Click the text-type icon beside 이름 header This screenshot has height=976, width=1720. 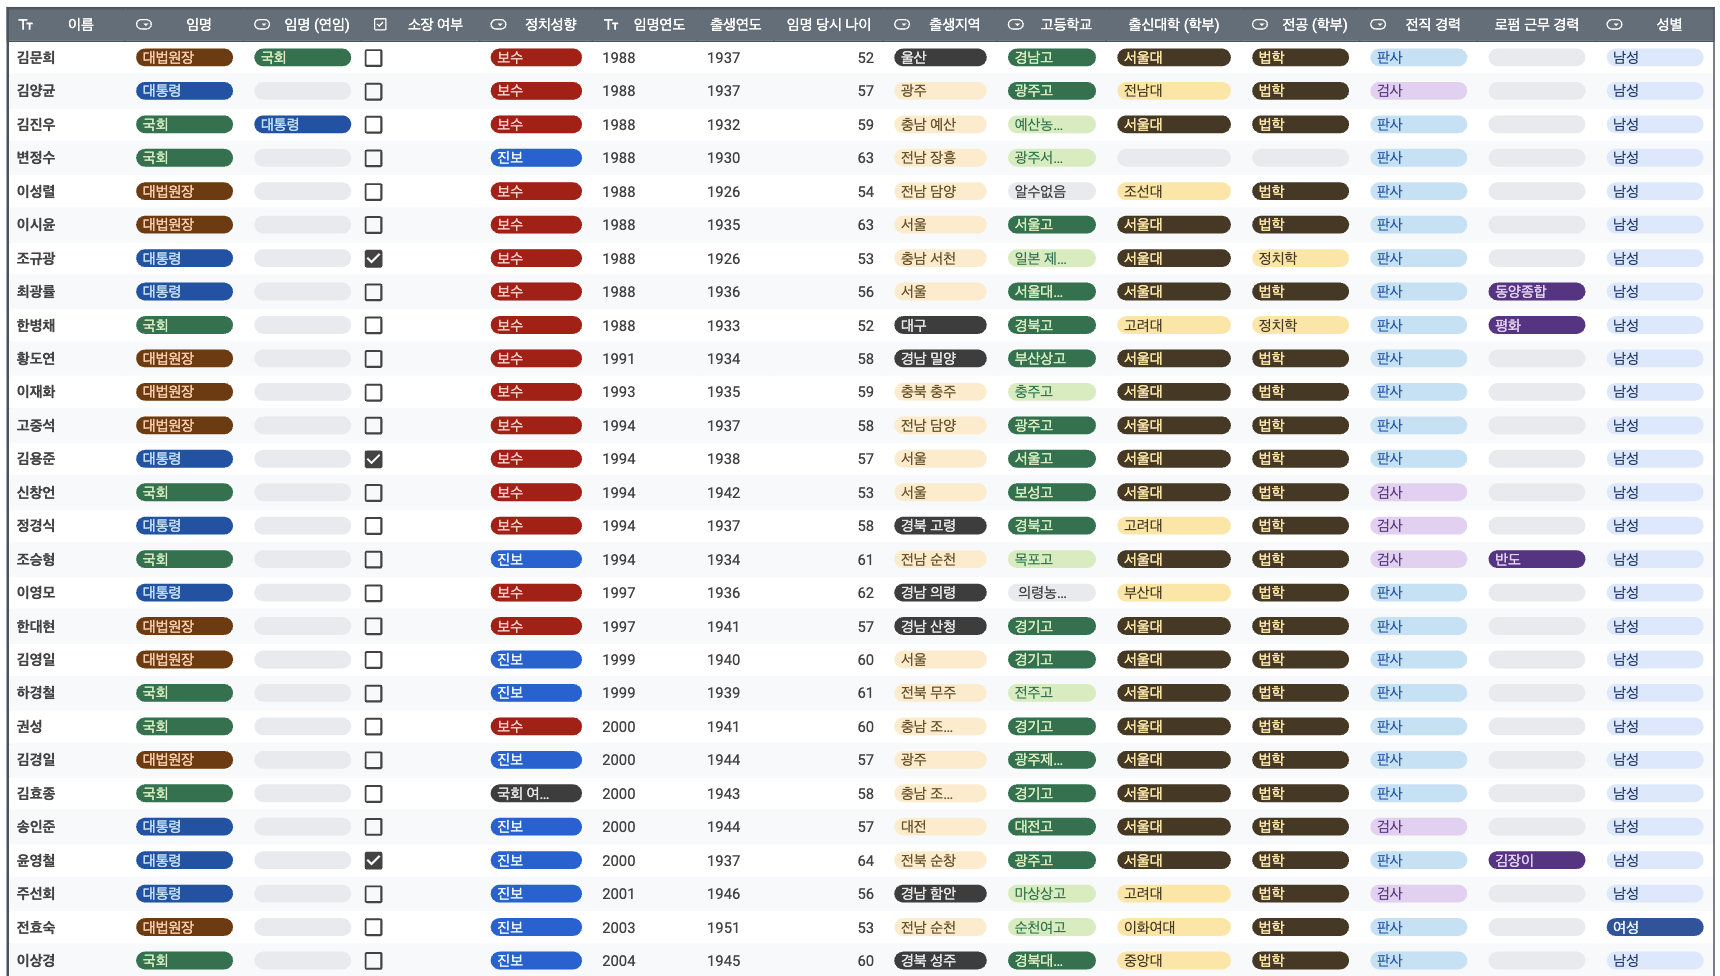(x=26, y=24)
